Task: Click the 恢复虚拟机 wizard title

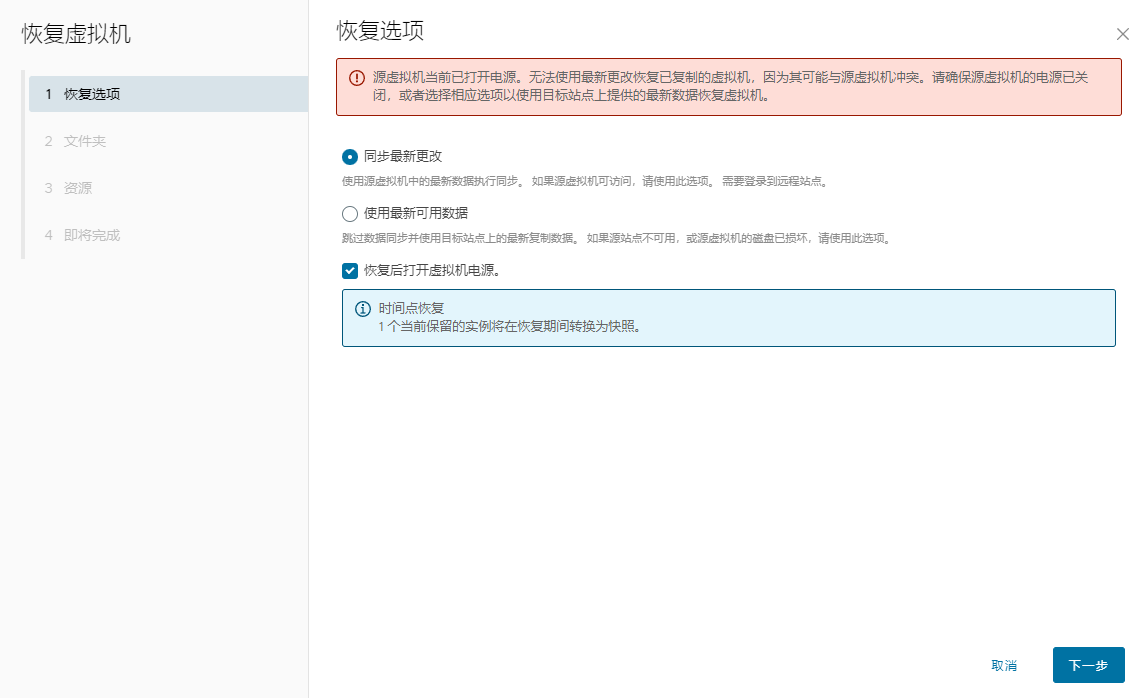Action: pos(76,34)
